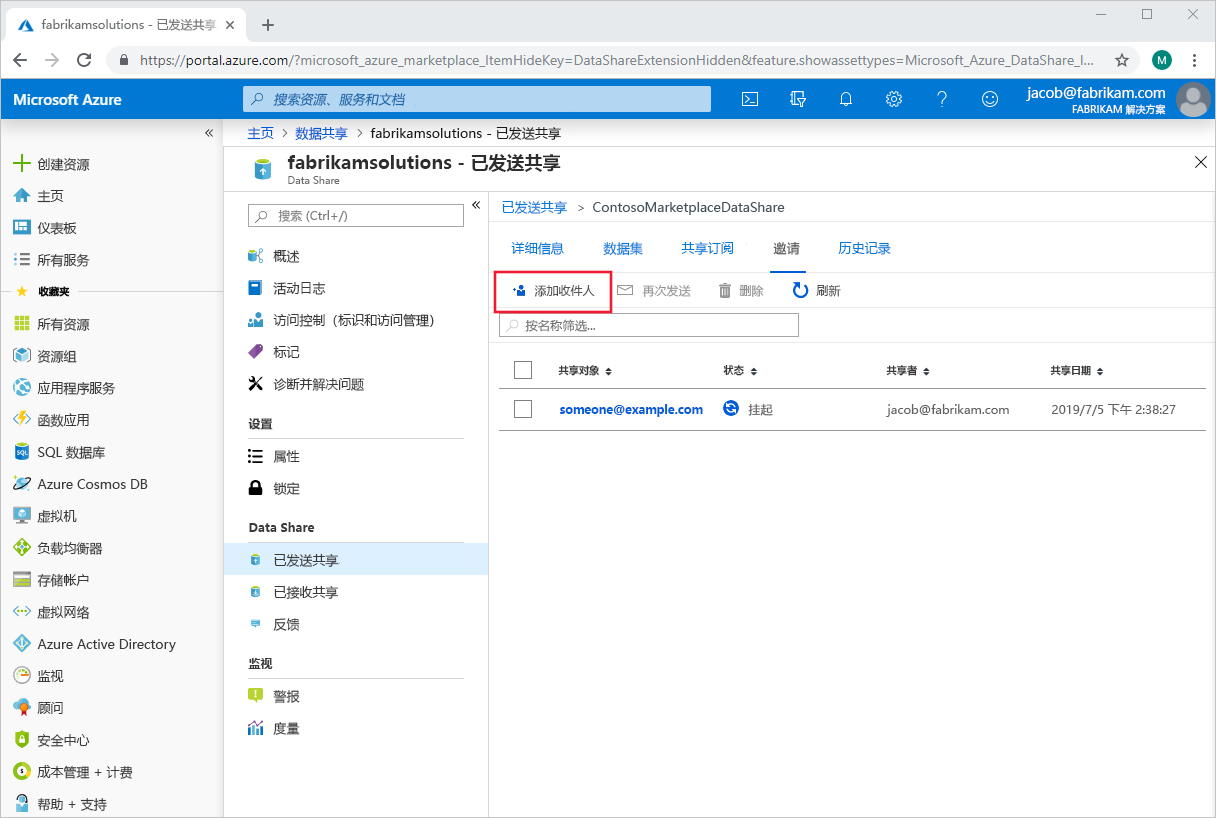Open the someone@example.com link
1216x818 pixels.
[x=630, y=409]
